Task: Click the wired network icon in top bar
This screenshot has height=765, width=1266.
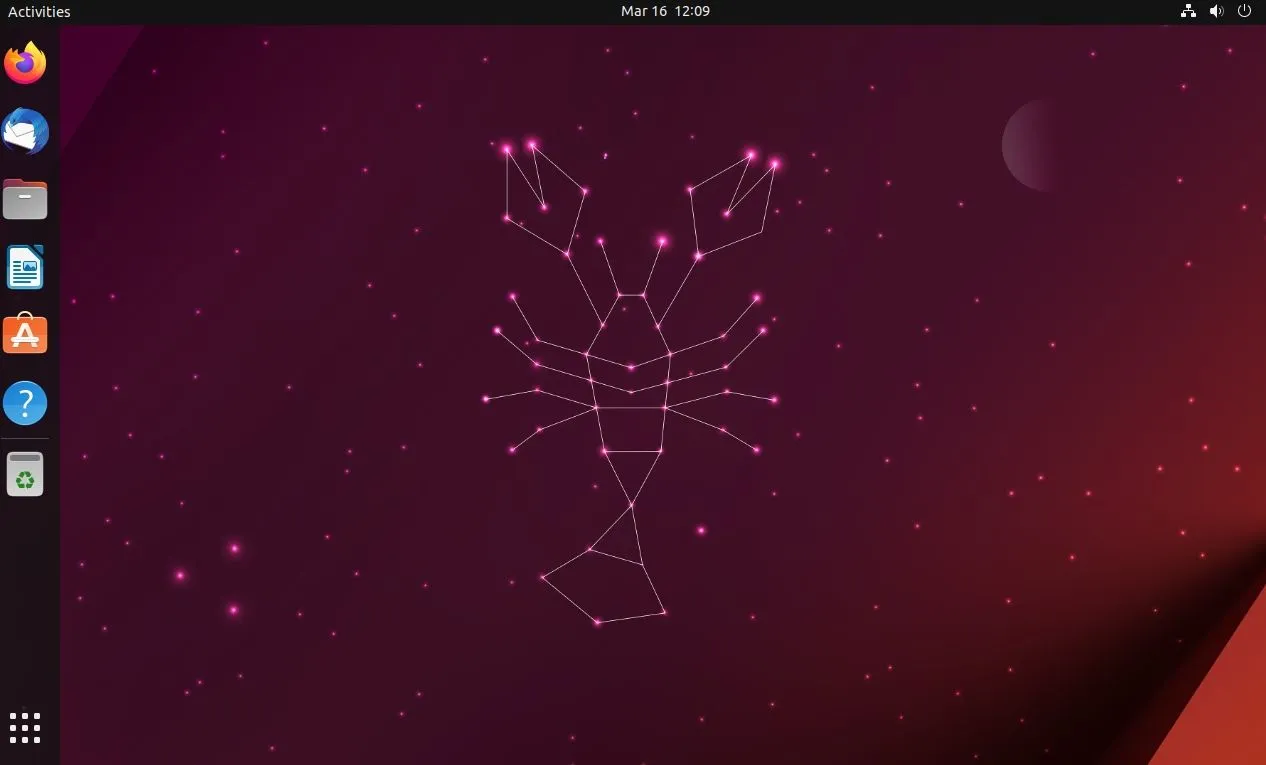Action: click(1188, 11)
